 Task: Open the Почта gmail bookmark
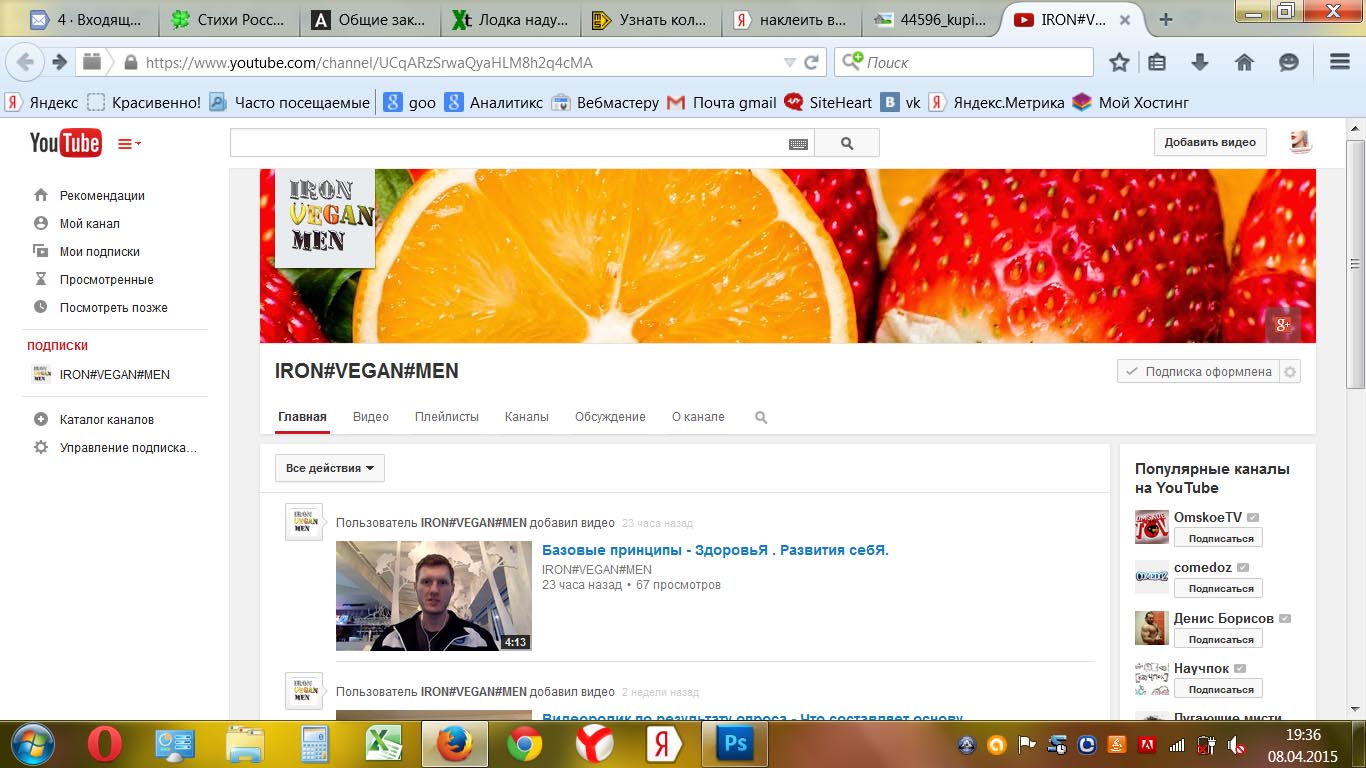722,102
